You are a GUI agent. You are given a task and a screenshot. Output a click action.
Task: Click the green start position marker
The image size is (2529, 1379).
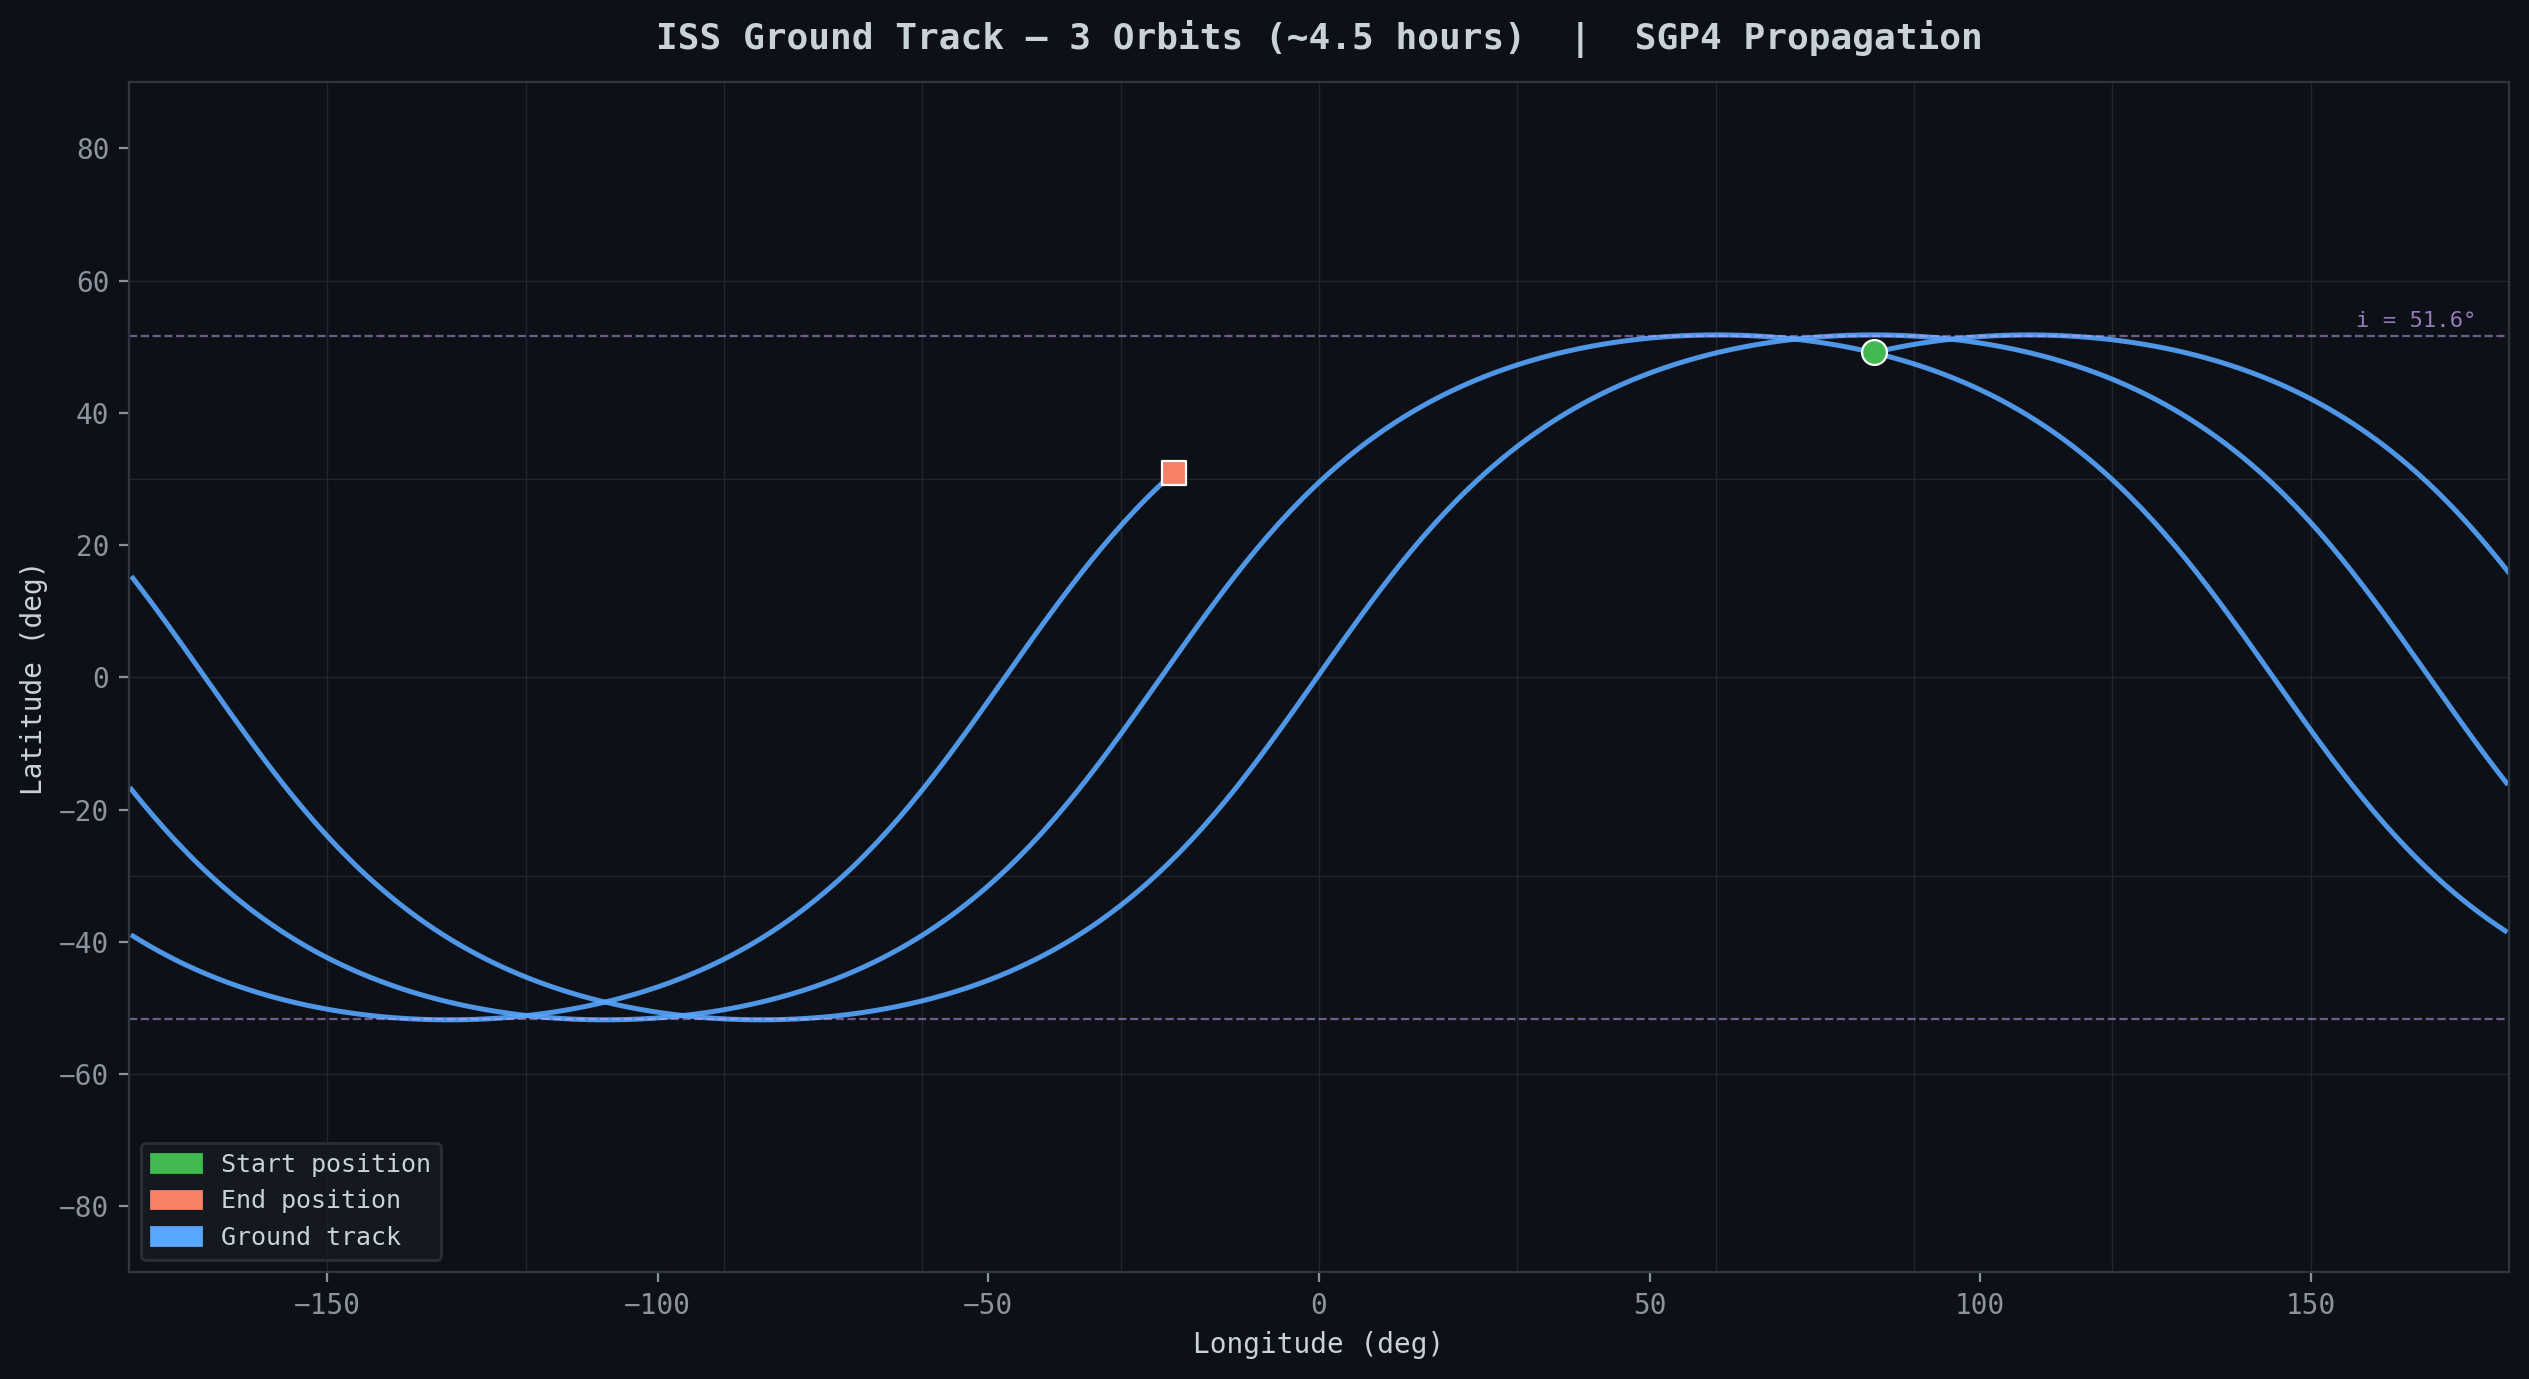(1874, 352)
